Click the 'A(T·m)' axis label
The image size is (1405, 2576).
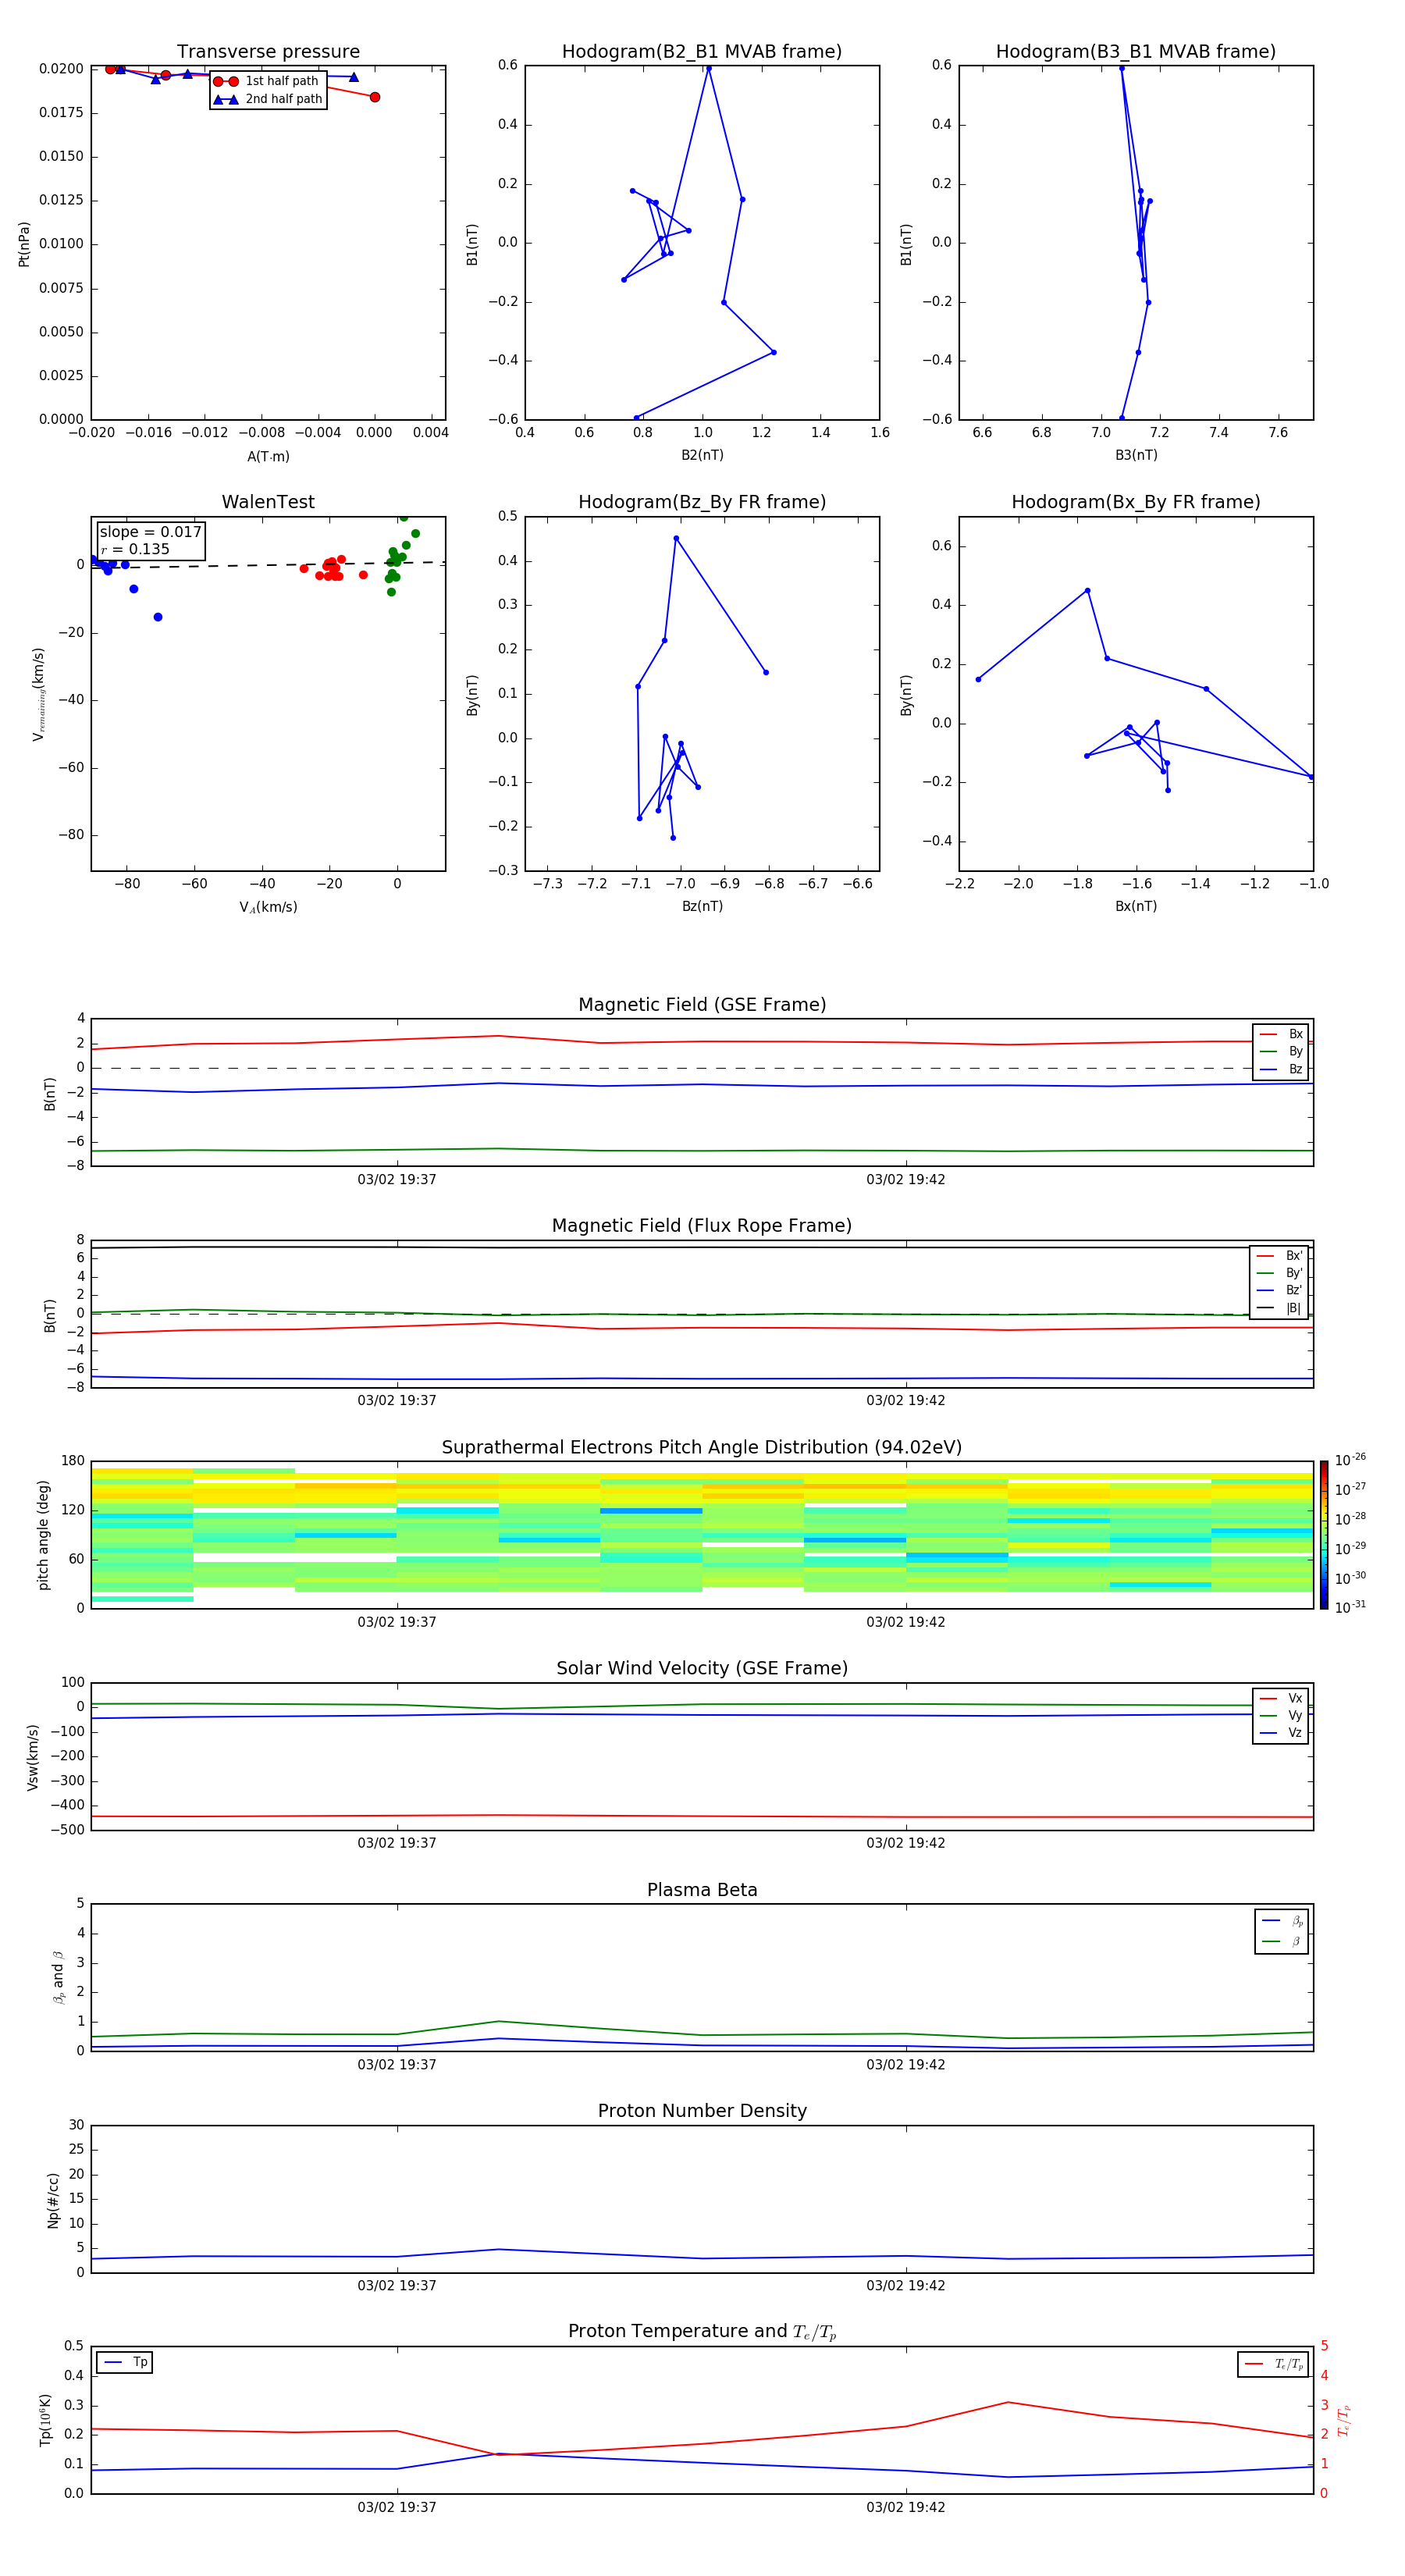click(268, 456)
